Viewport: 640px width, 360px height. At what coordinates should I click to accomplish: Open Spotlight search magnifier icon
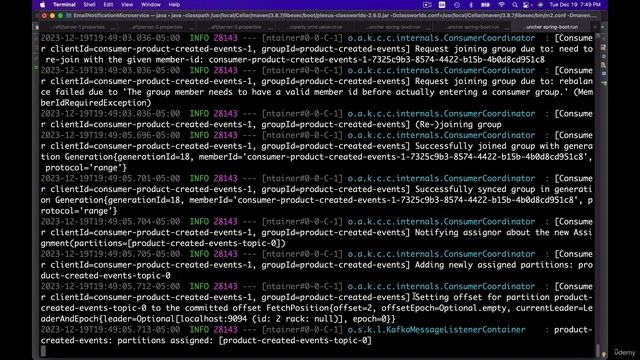pyautogui.click(x=515, y=5)
